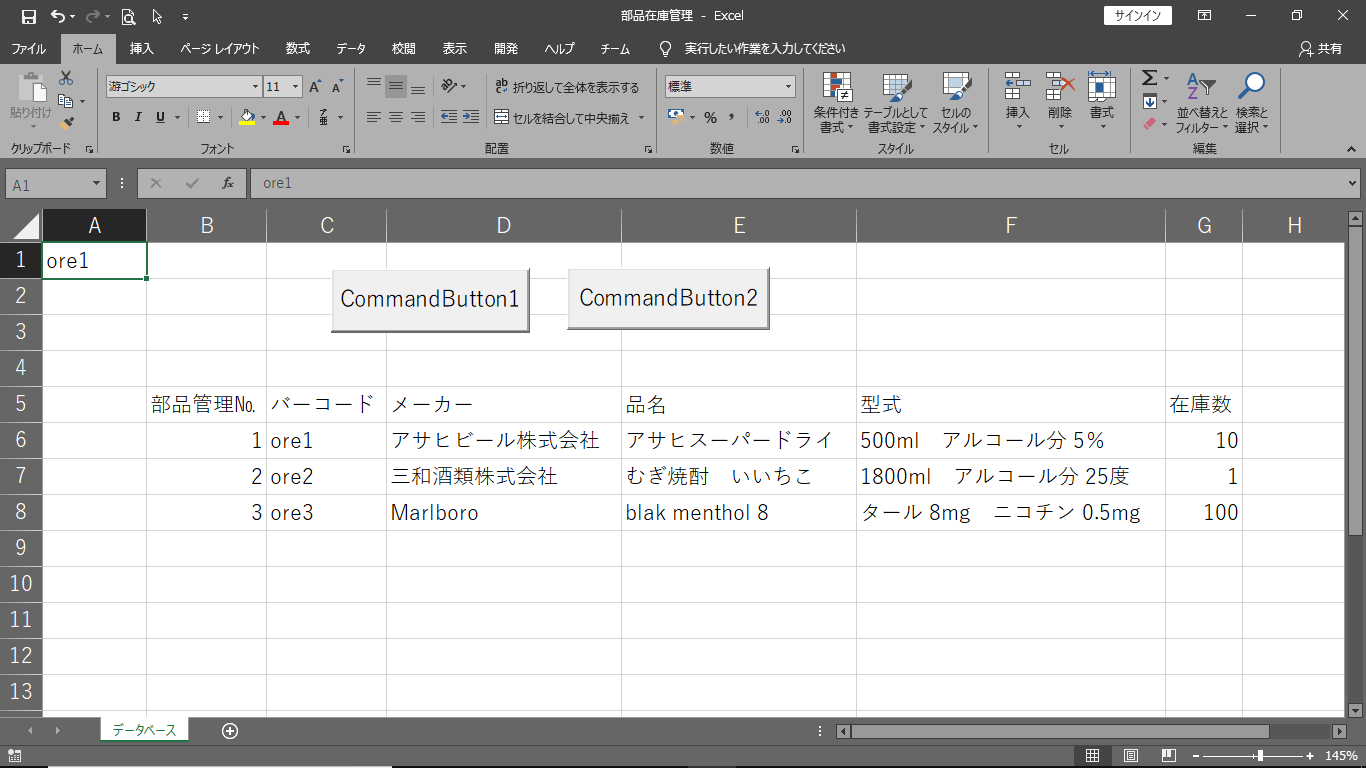
Task: Toggle Bold formatting
Action: 116,117
